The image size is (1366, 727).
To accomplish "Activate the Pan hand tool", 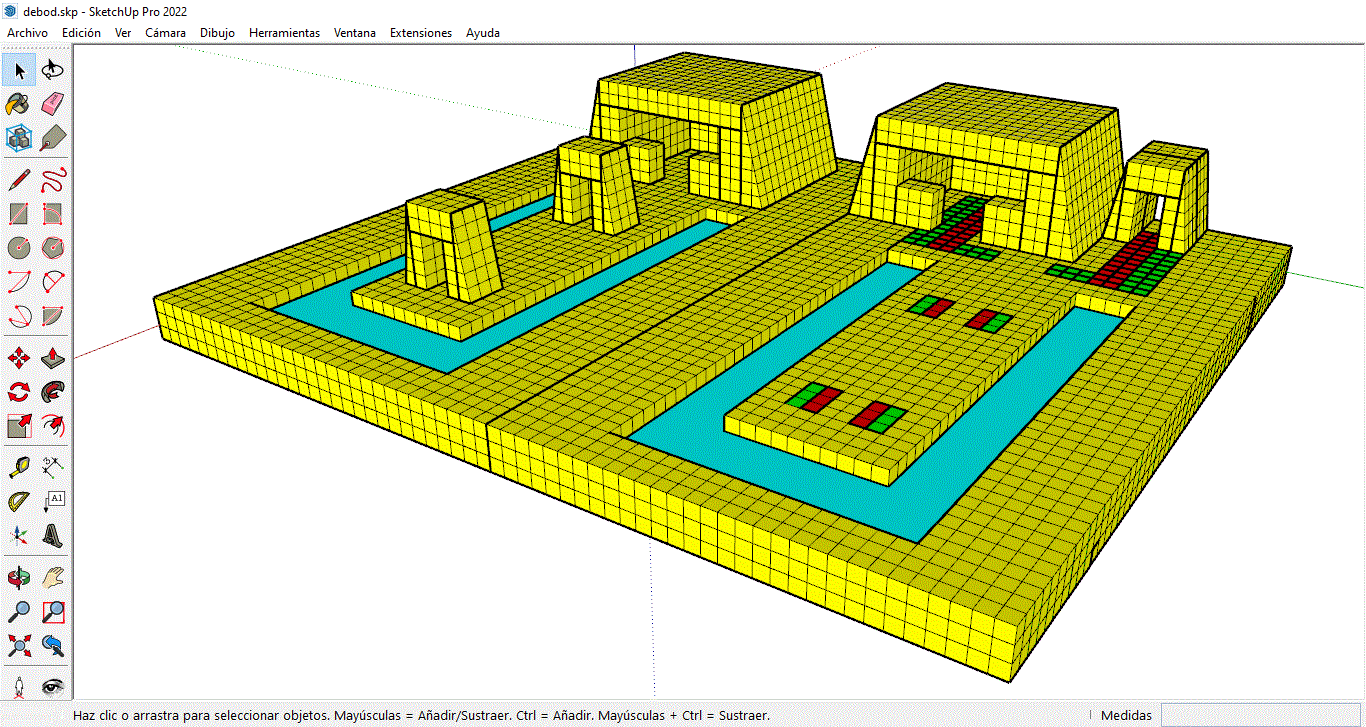I will pyautogui.click(x=54, y=578).
